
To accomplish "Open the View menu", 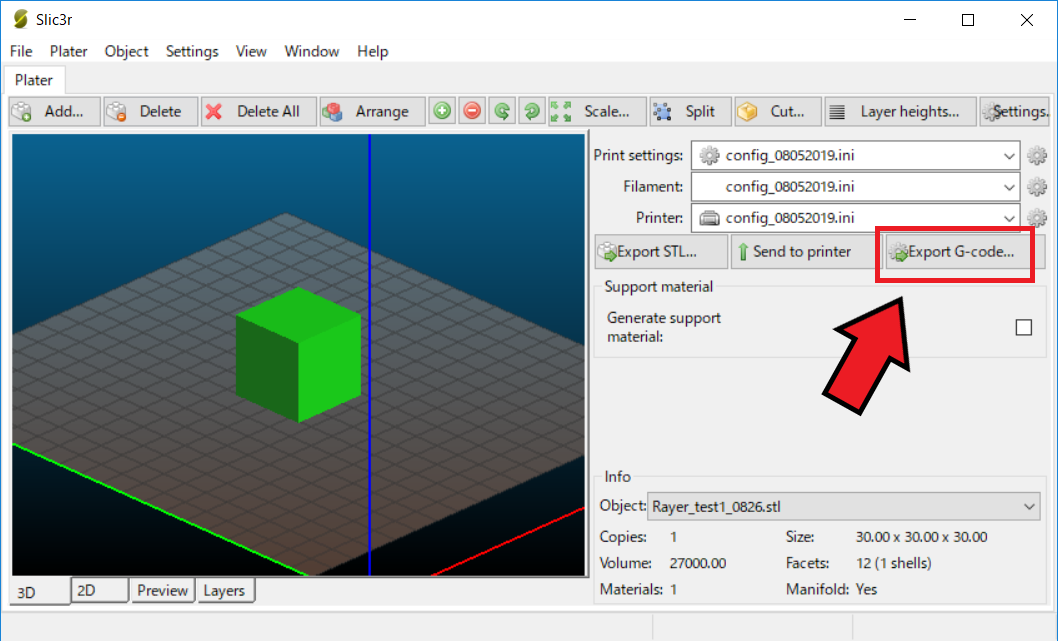I will click(251, 51).
